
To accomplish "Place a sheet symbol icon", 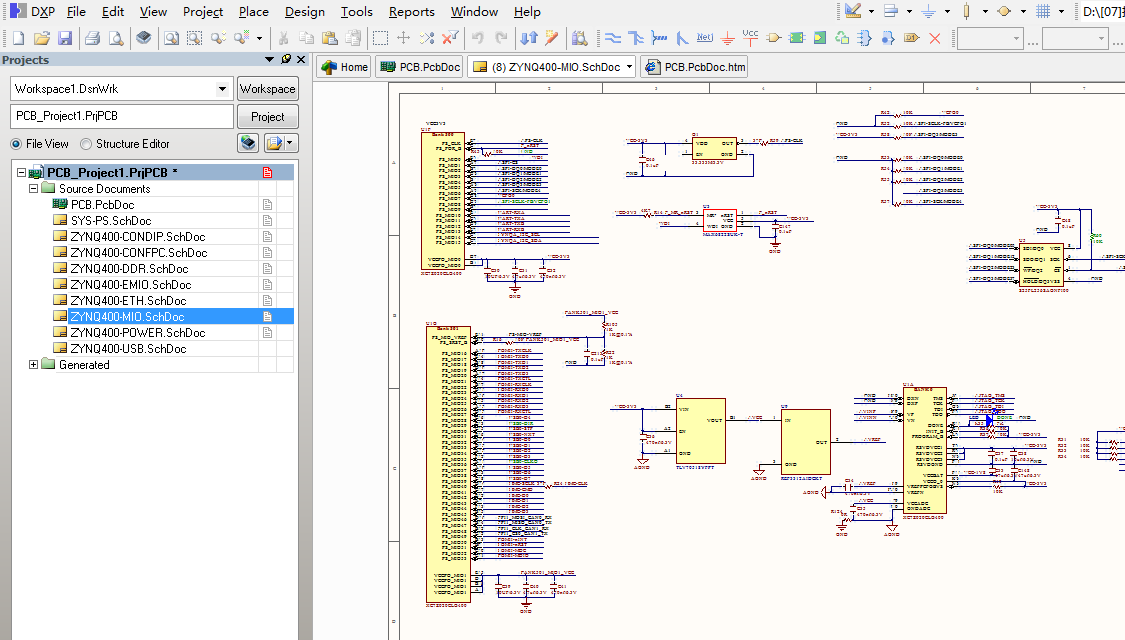I will [796, 38].
